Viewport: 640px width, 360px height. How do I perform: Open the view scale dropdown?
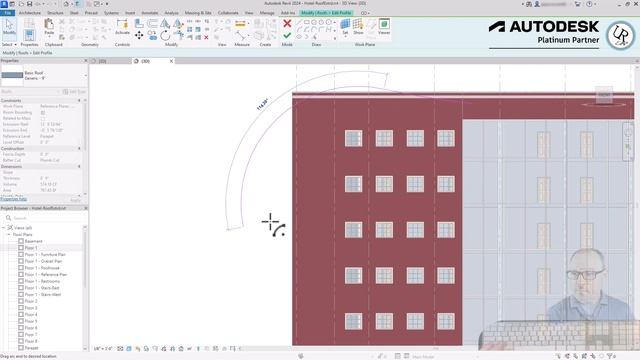tap(103, 349)
